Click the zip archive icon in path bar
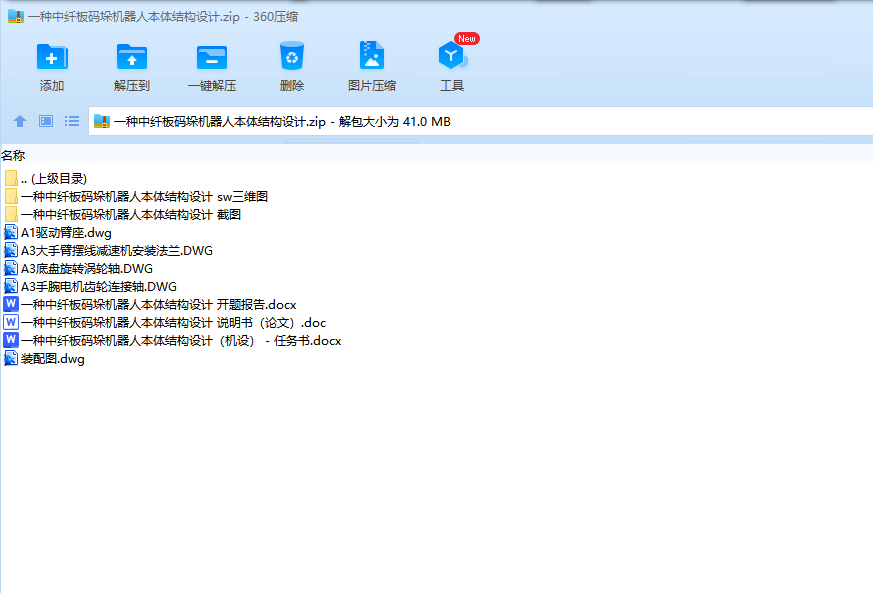The width and height of the screenshot is (873, 593). click(101, 121)
